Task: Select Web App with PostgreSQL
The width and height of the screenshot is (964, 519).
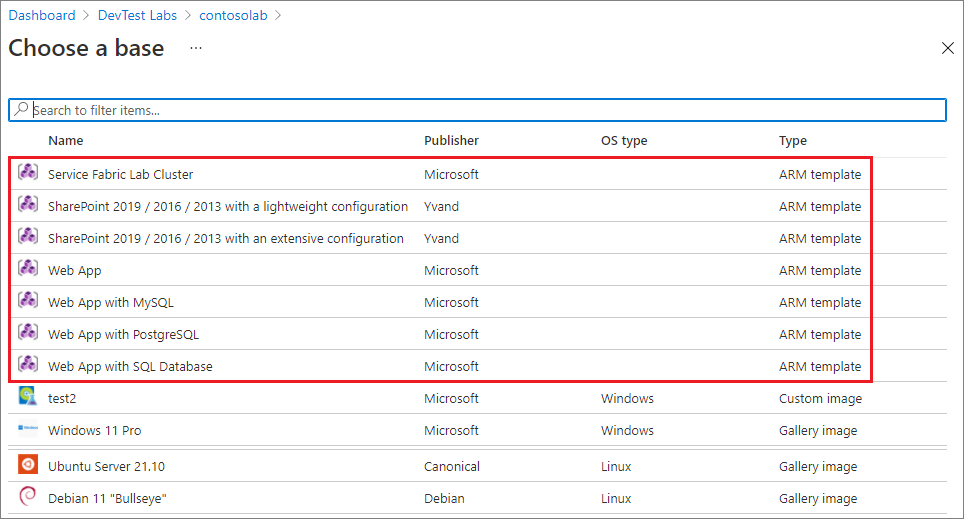Action: click(x=124, y=335)
